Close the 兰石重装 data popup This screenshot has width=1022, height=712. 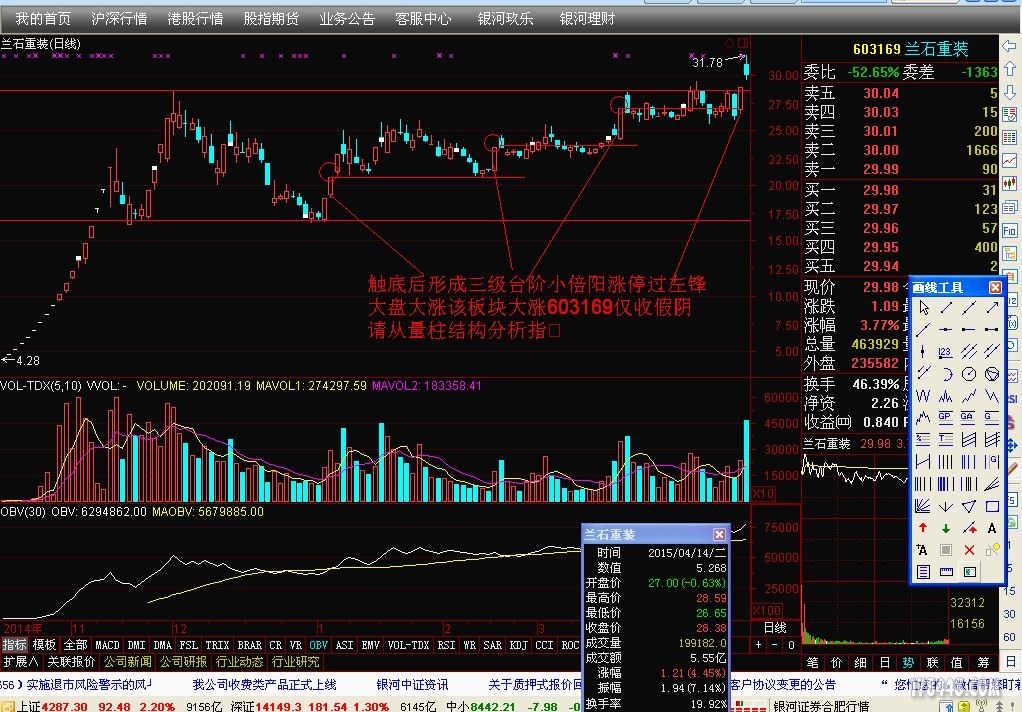pyautogui.click(x=719, y=535)
